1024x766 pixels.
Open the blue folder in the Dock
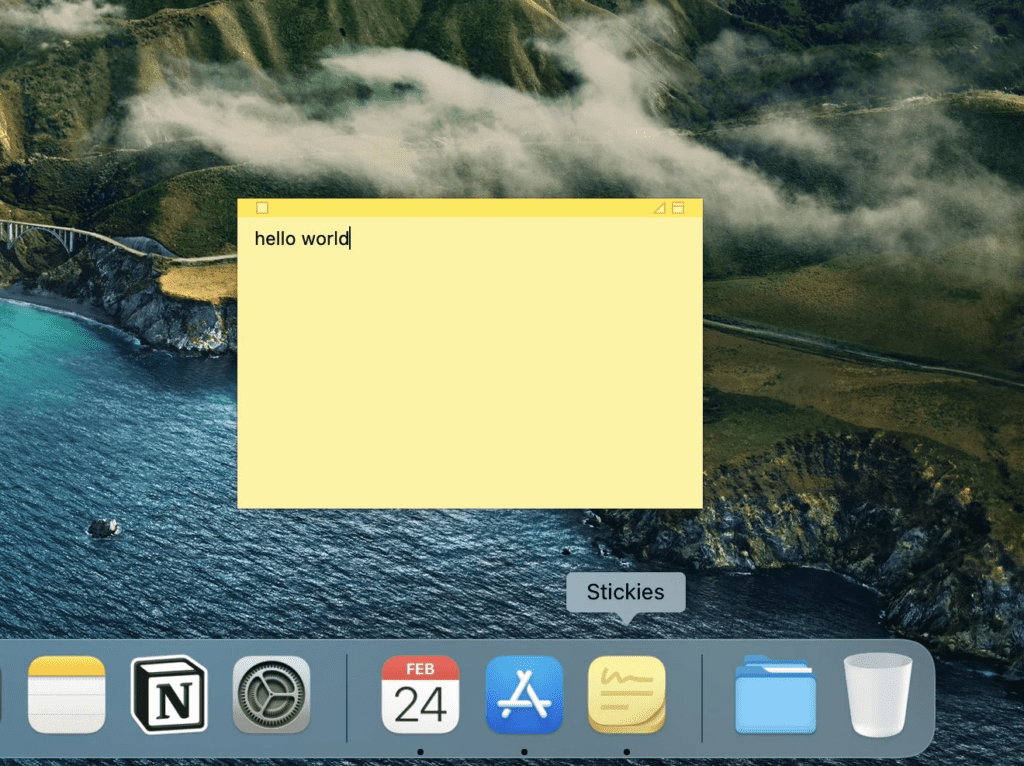click(775, 694)
